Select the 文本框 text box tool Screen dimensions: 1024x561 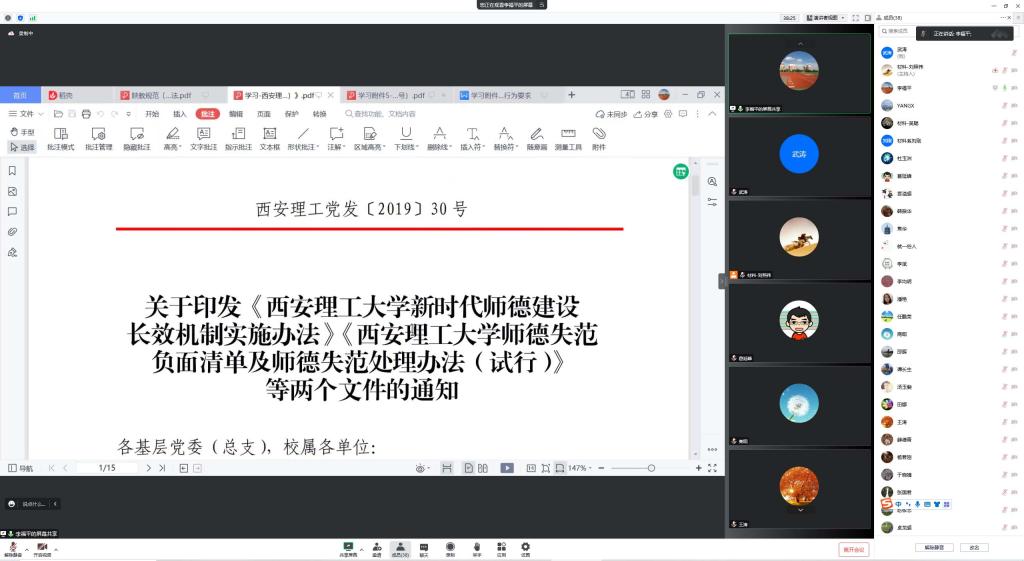tap(270, 139)
